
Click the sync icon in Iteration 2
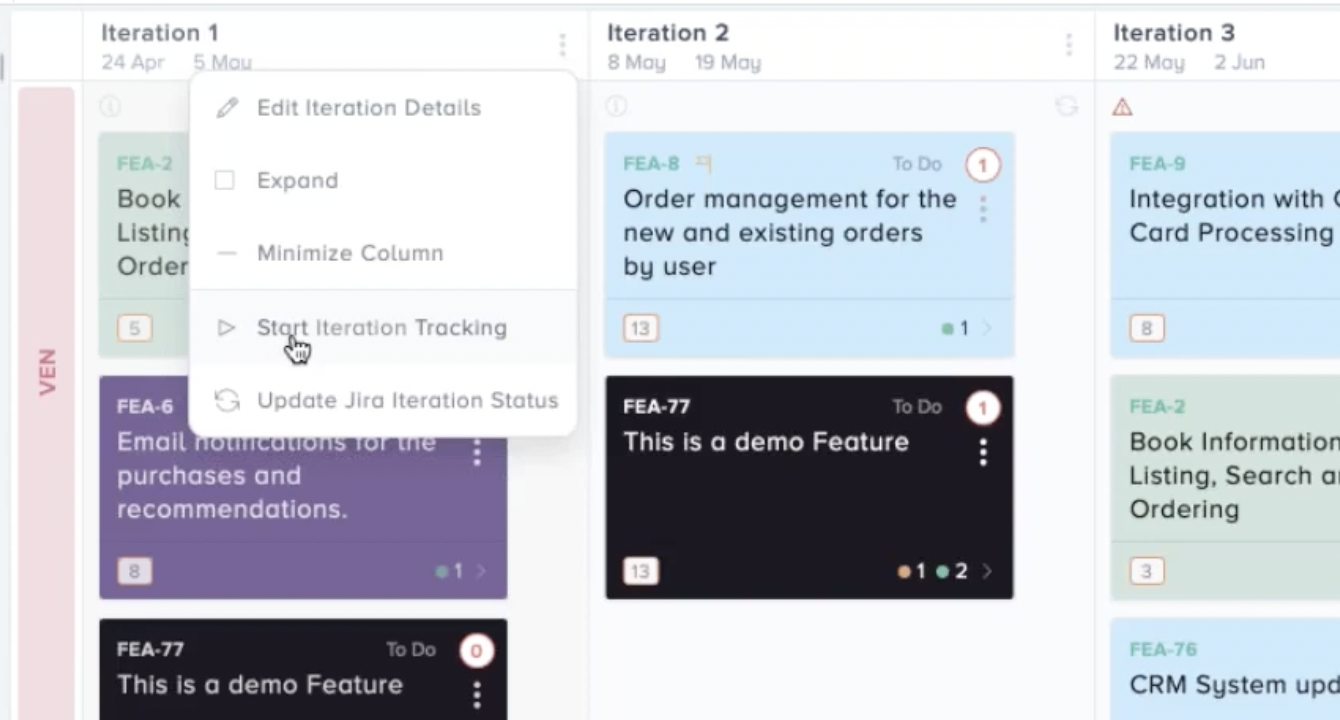[x=1067, y=106]
